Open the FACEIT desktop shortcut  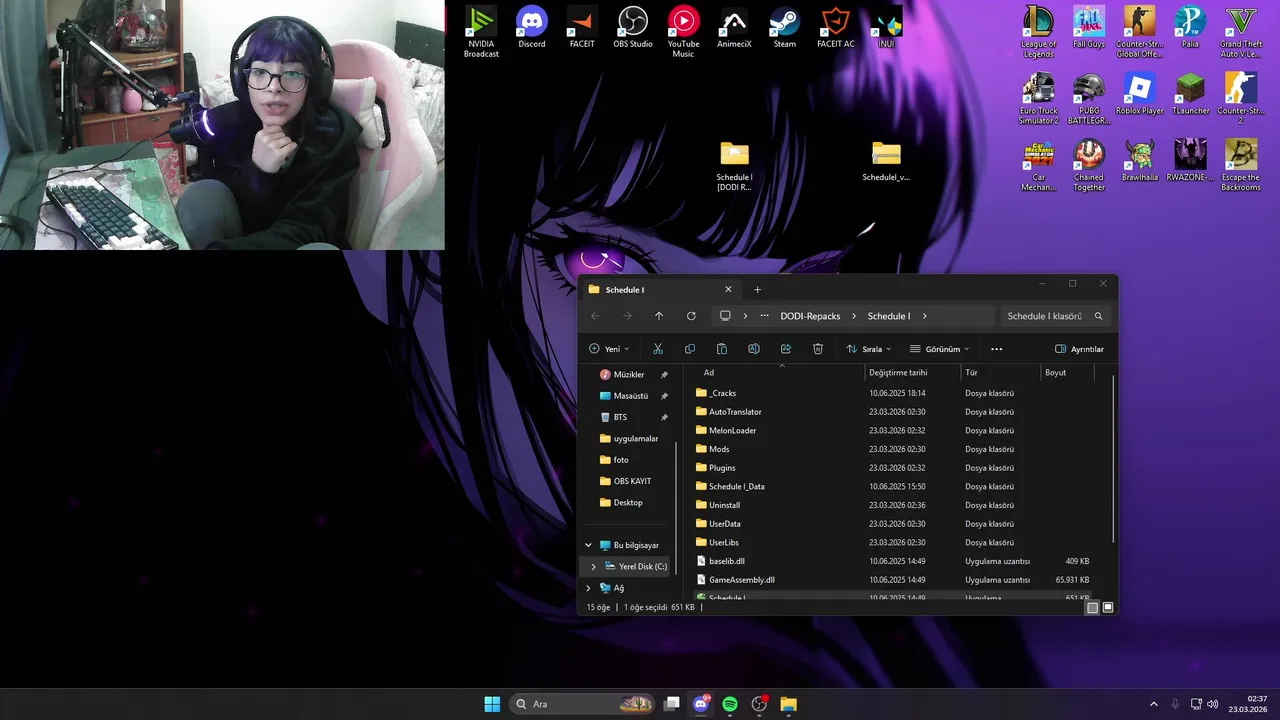pyautogui.click(x=582, y=27)
